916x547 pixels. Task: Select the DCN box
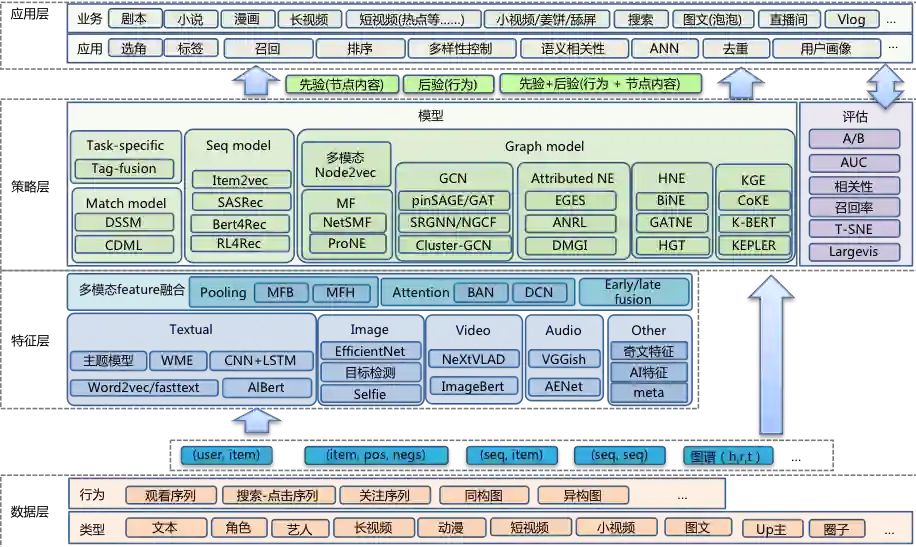539,292
